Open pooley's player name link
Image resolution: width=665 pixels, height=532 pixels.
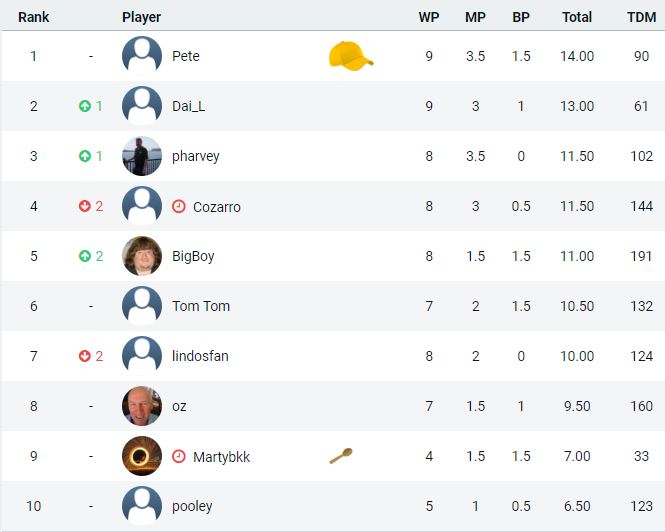coord(192,506)
